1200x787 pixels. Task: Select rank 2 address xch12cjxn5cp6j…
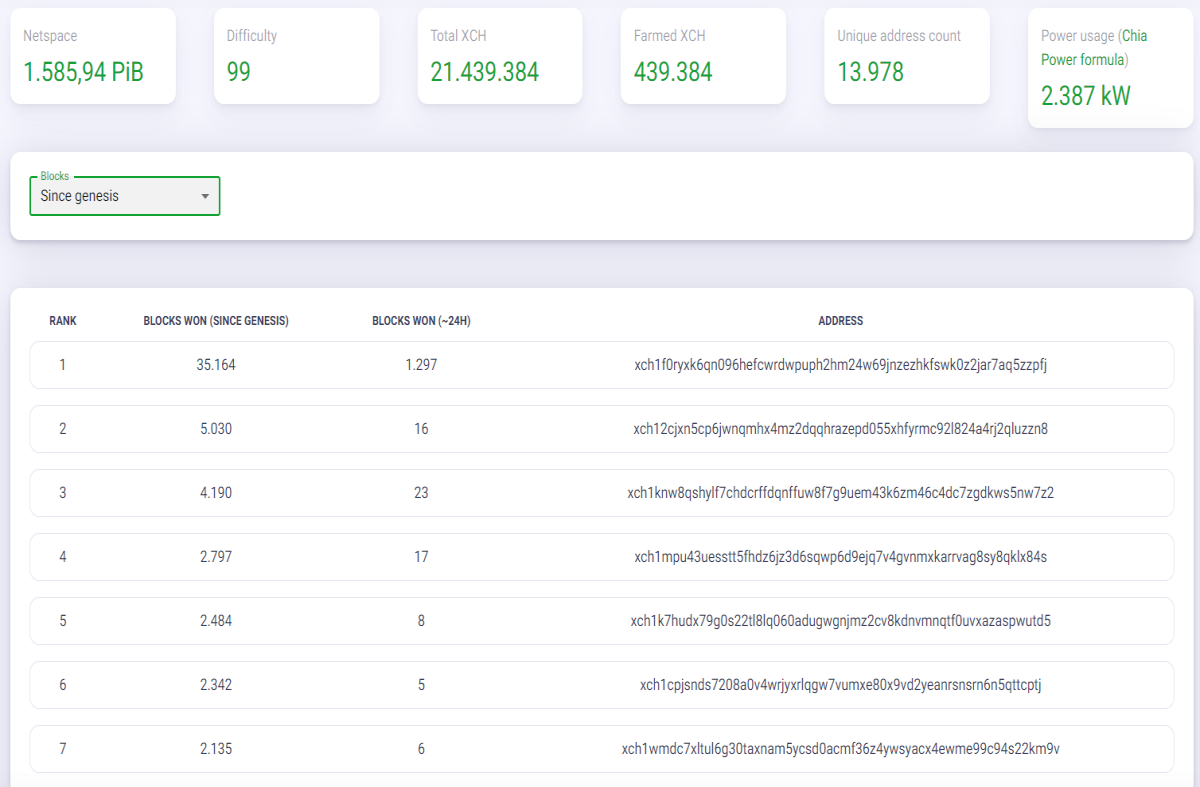click(x=841, y=429)
